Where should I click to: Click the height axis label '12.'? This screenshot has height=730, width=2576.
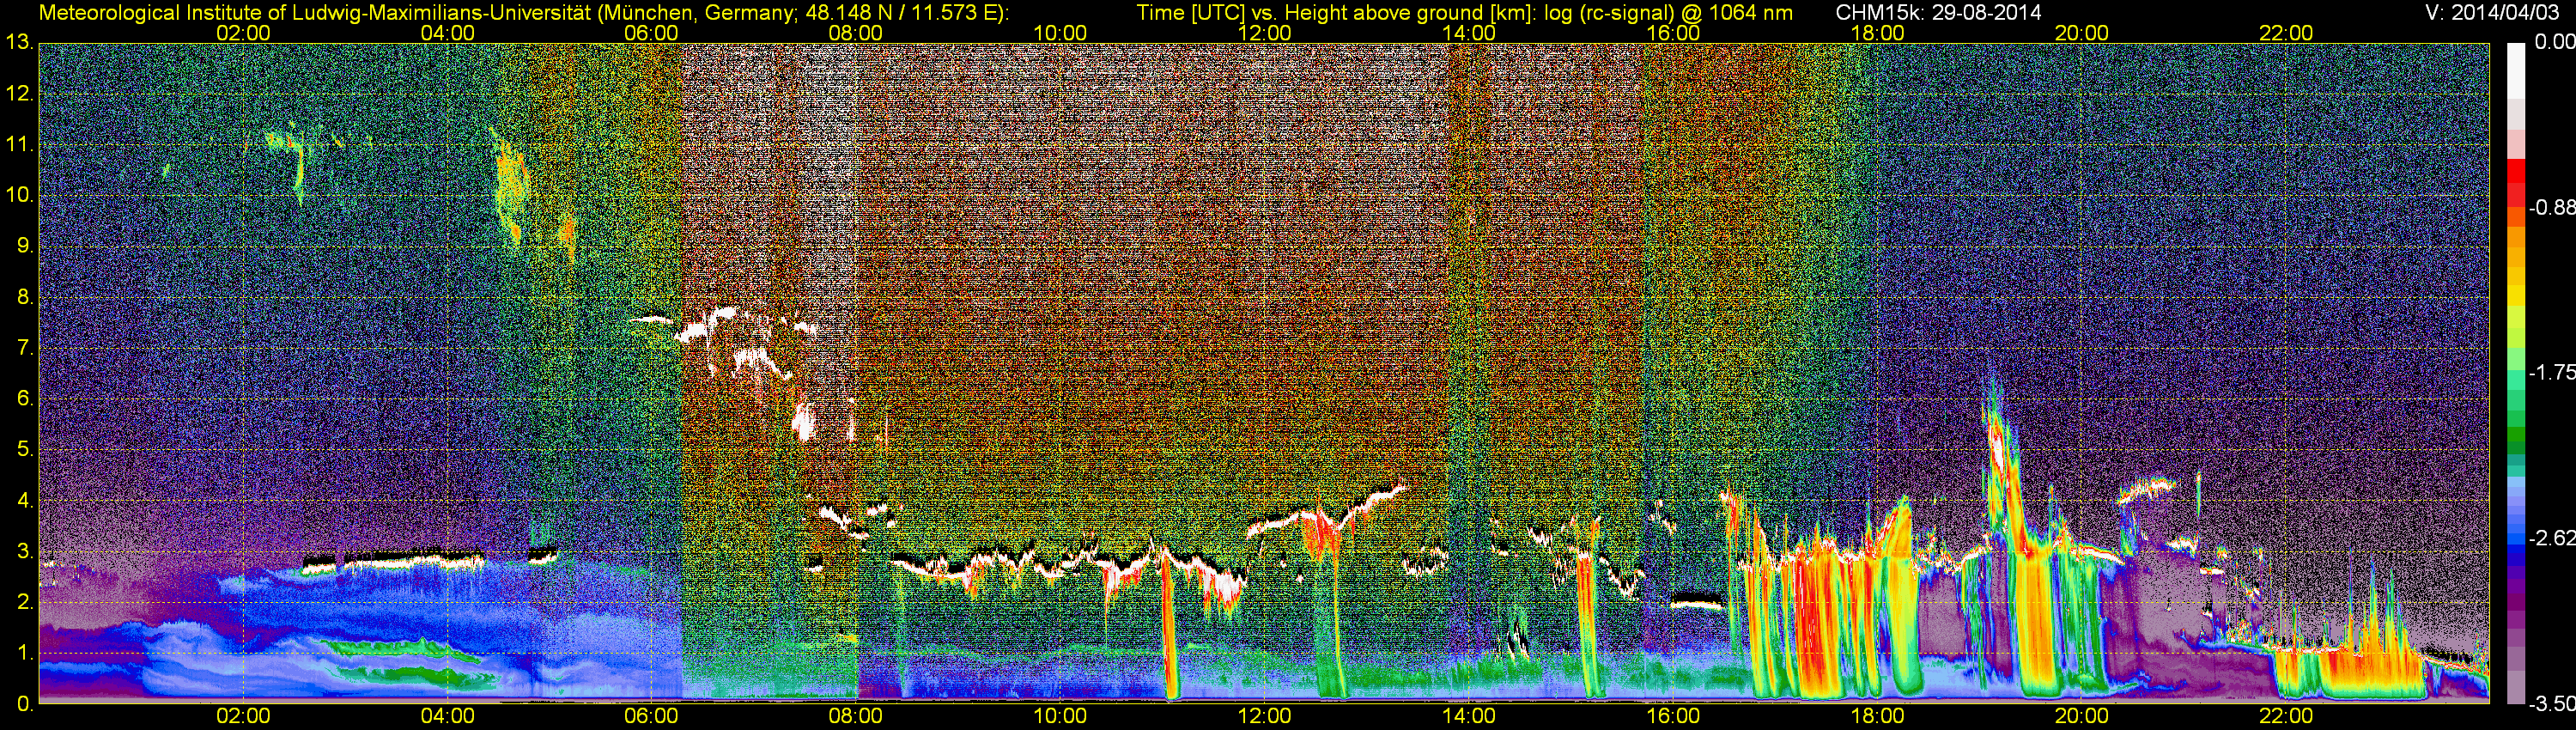19,94
